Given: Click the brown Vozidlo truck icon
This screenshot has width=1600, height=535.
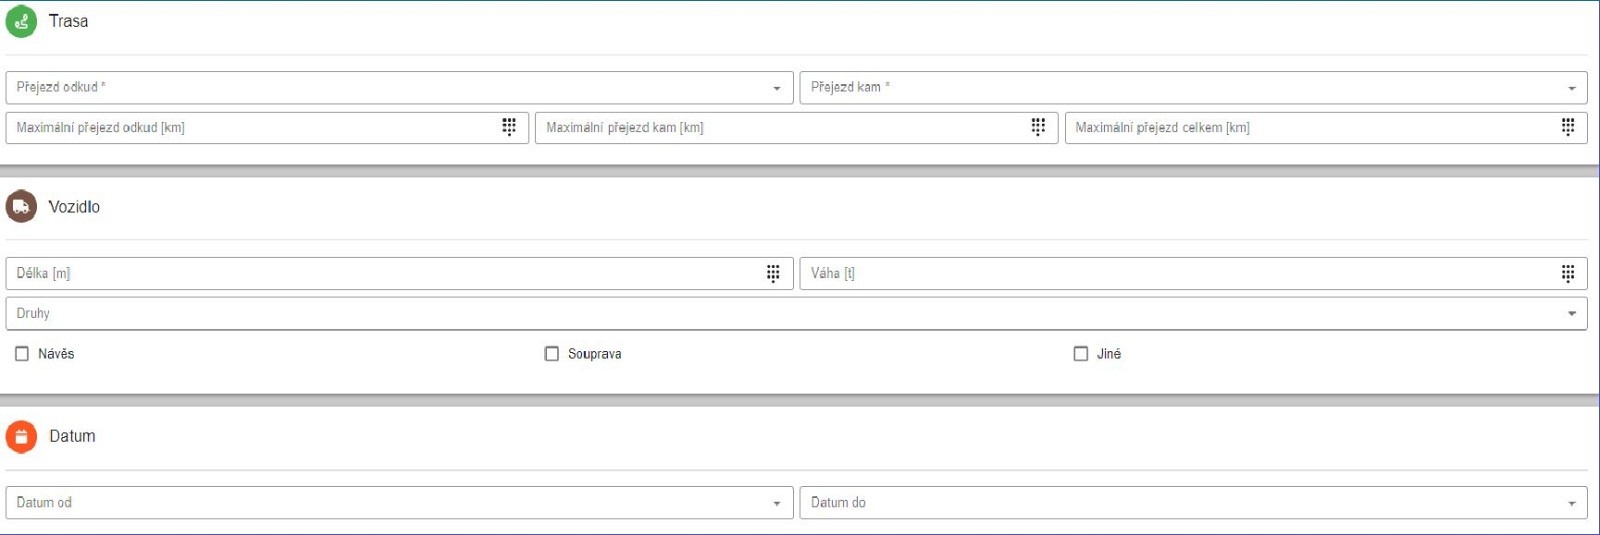Looking at the screenshot, I should point(21,207).
